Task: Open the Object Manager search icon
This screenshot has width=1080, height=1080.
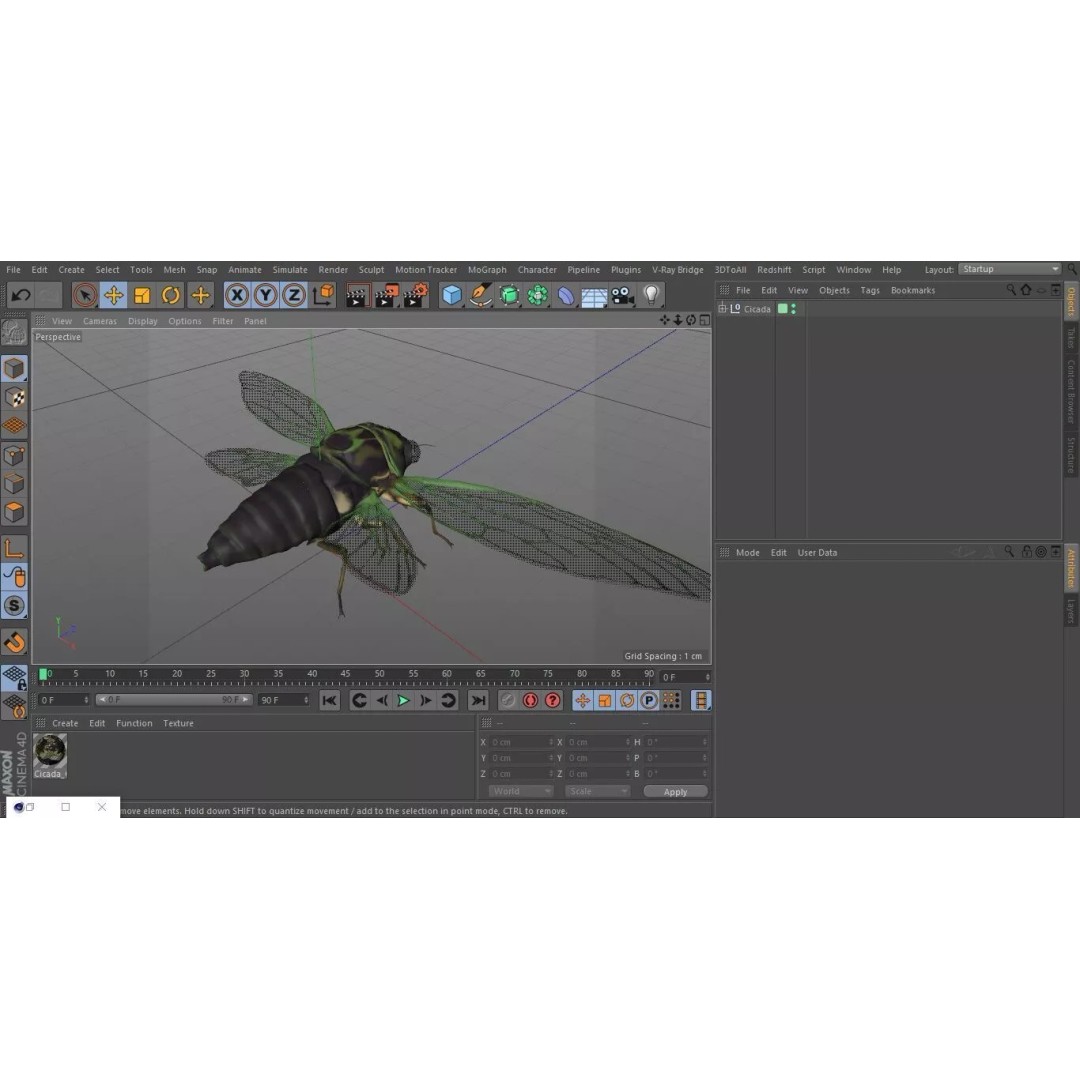Action: point(1010,290)
